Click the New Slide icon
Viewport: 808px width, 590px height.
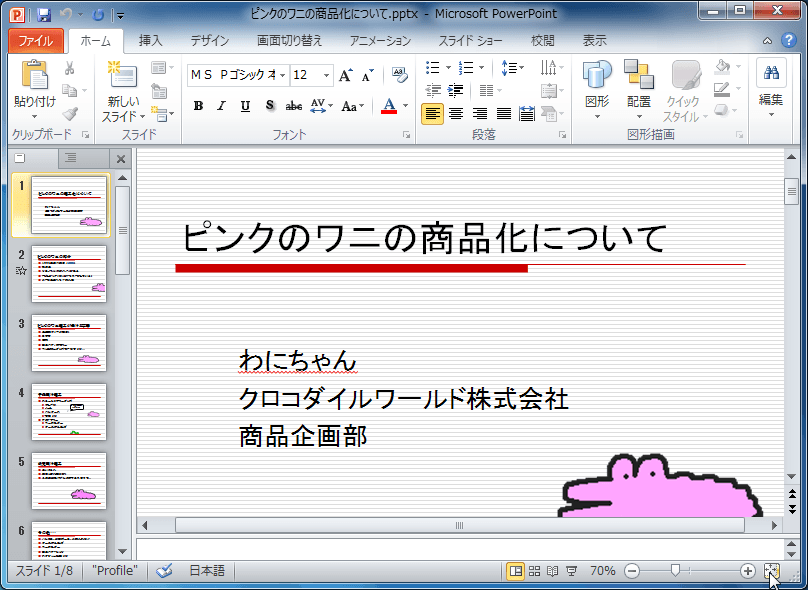click(x=122, y=74)
